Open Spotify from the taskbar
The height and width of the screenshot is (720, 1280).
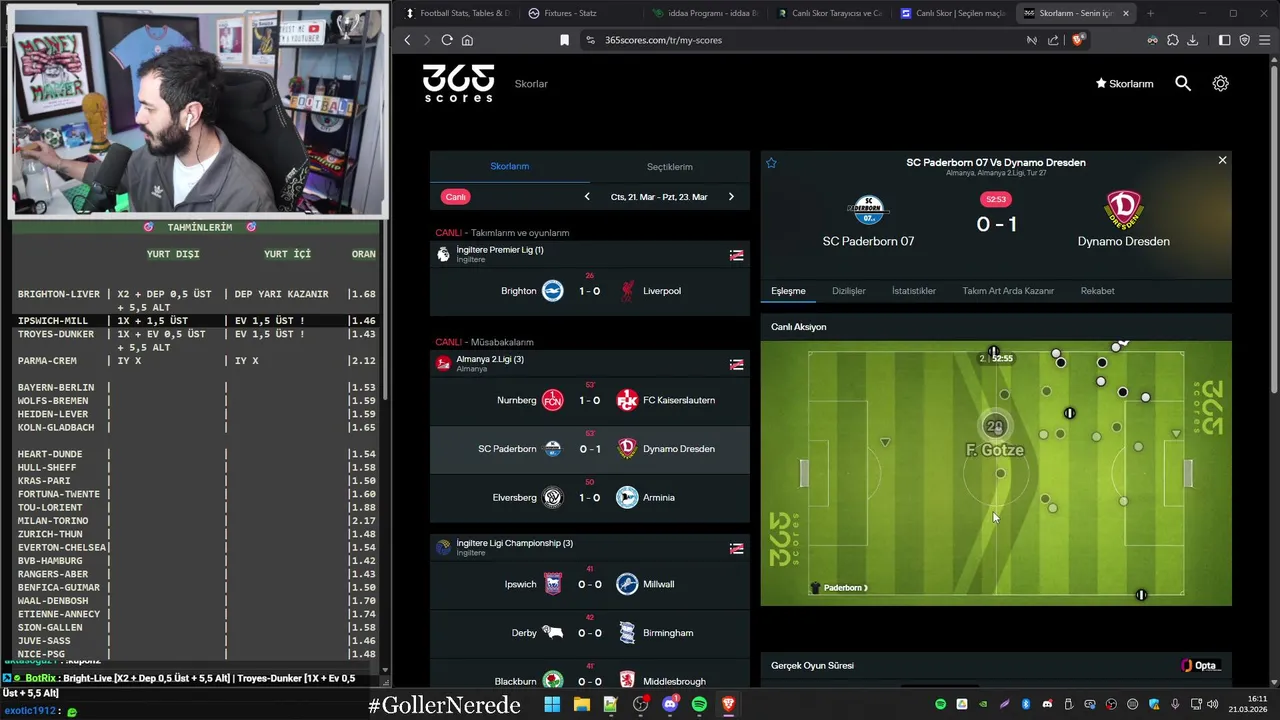(699, 704)
